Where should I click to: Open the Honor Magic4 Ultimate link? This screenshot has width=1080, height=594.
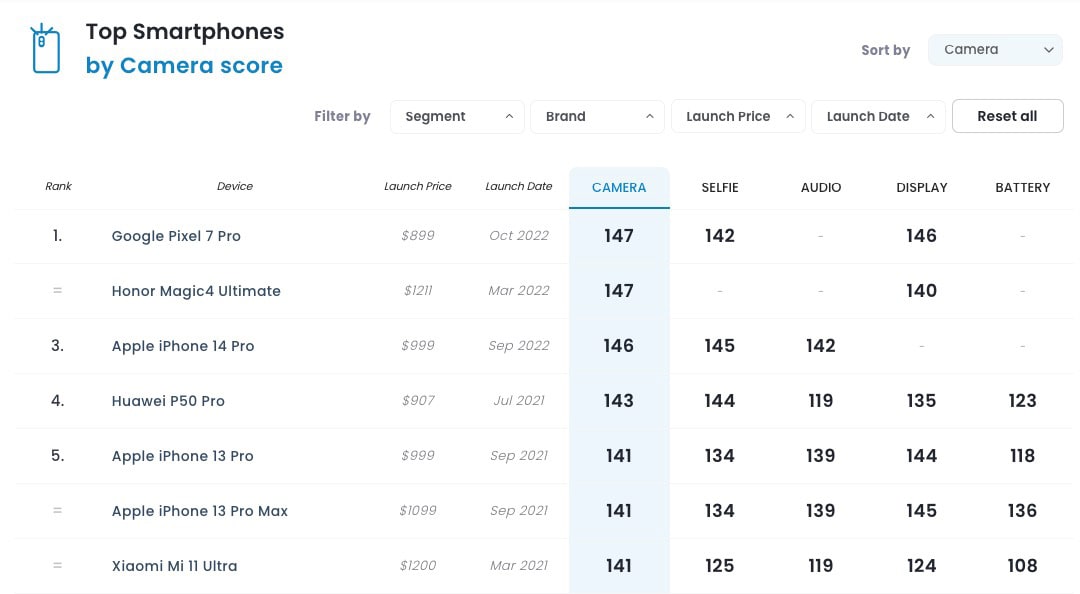196,291
